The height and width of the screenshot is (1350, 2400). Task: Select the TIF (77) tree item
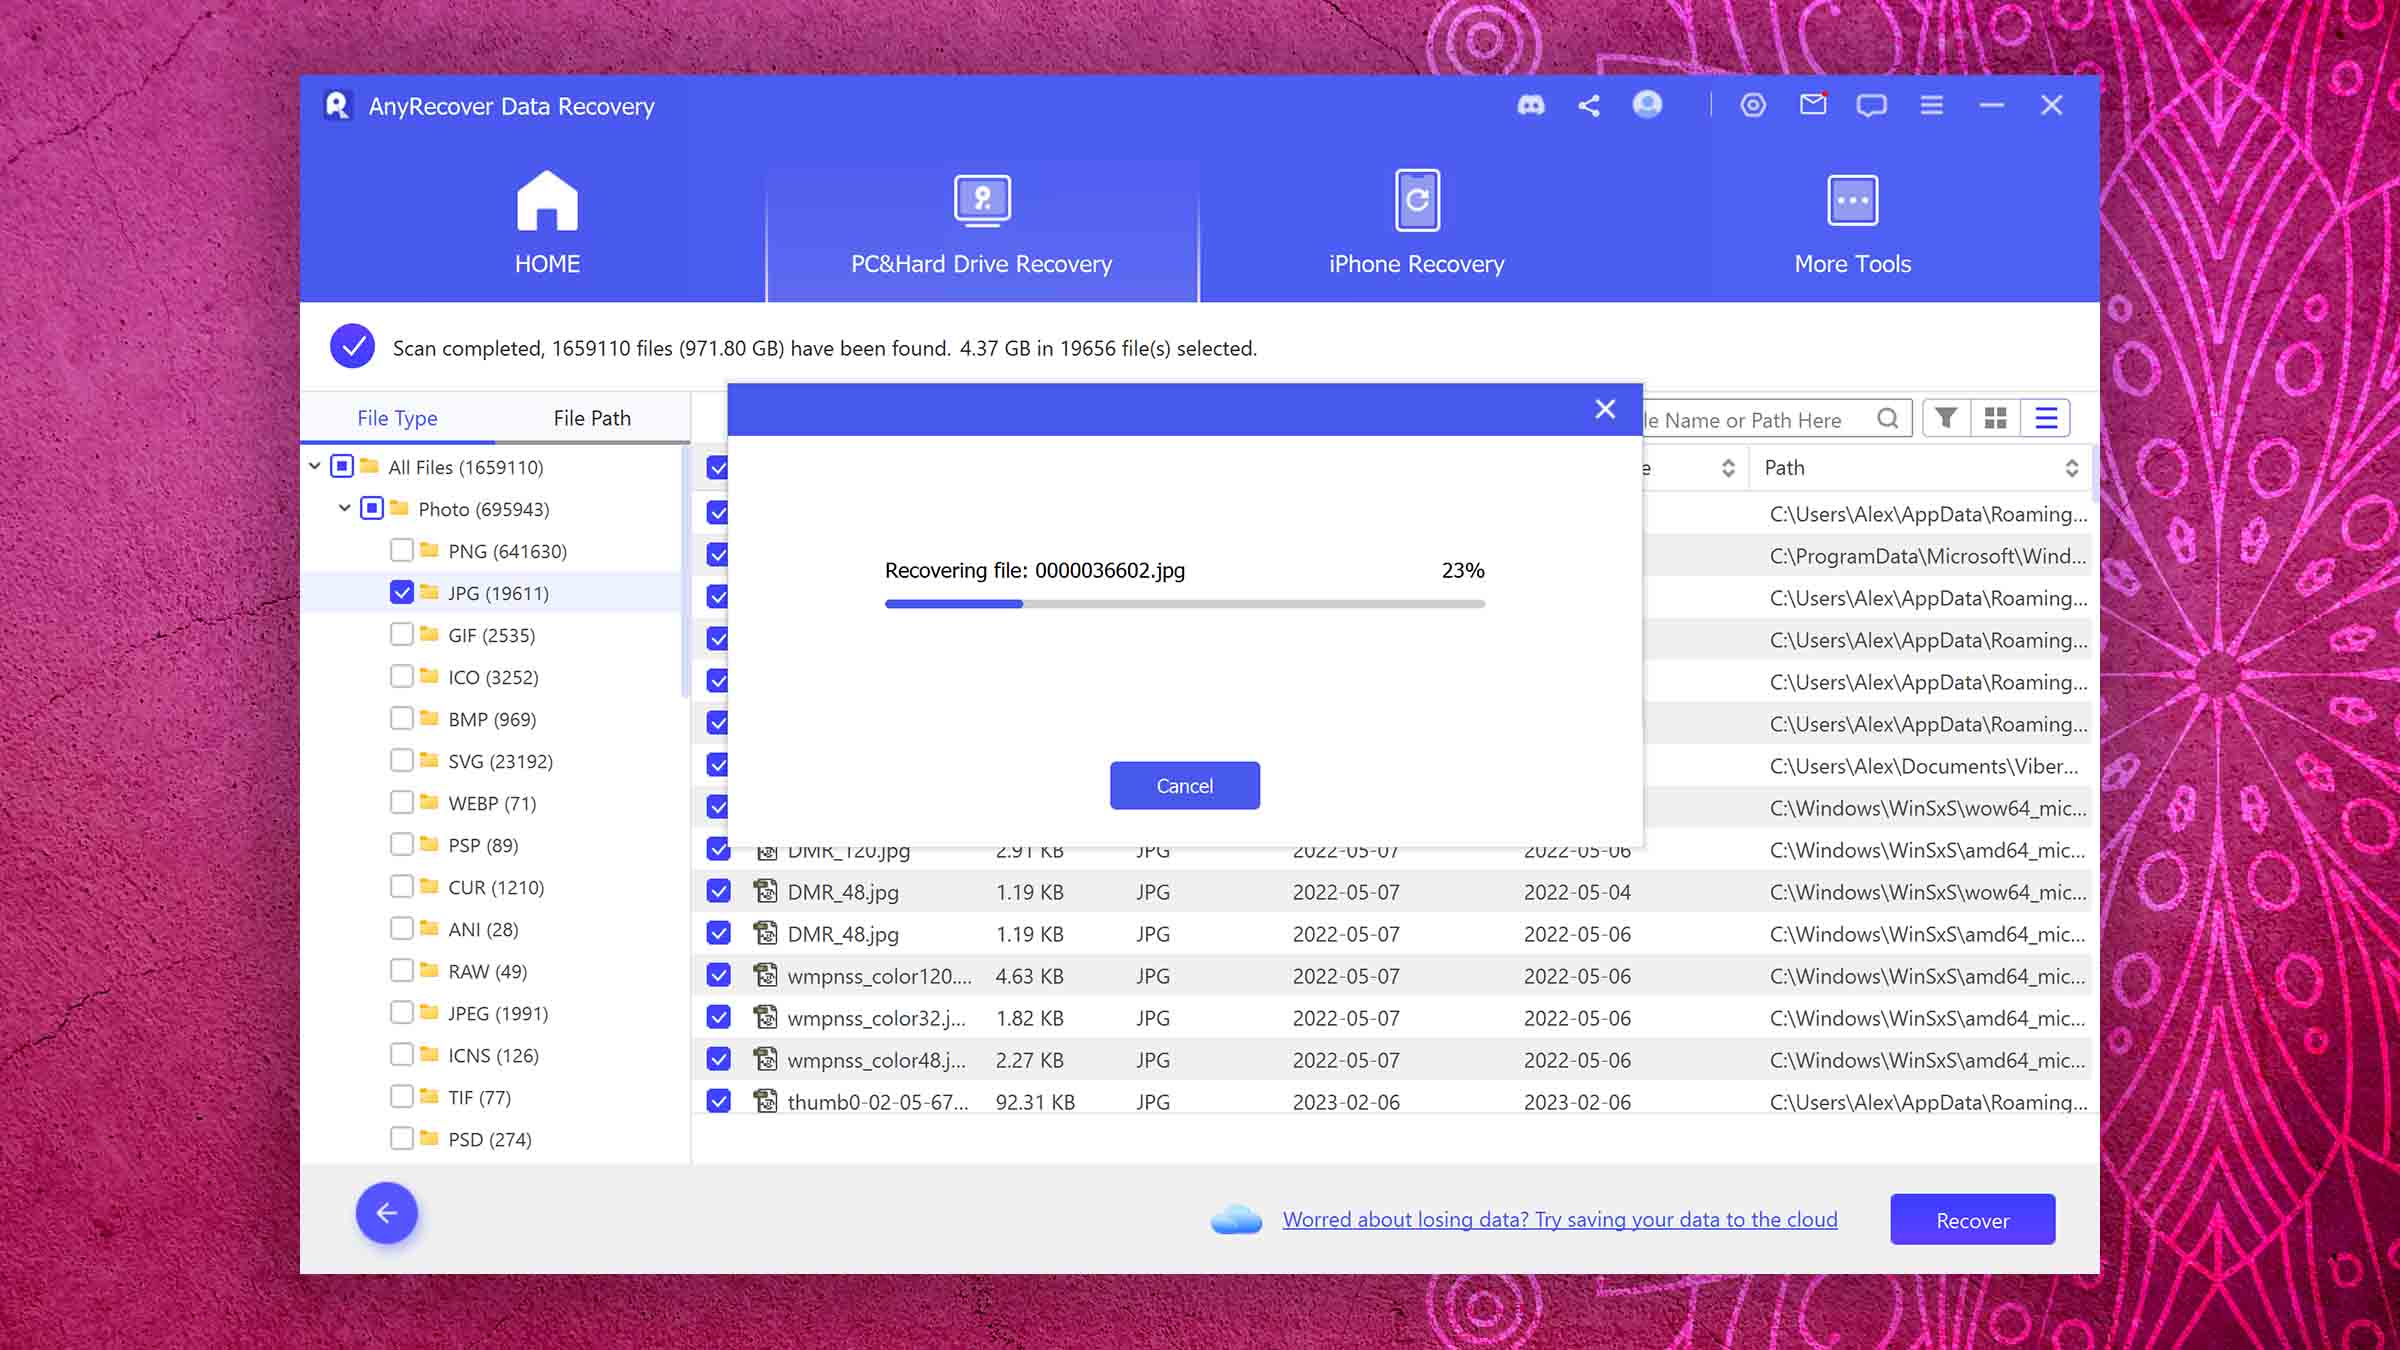click(479, 1097)
